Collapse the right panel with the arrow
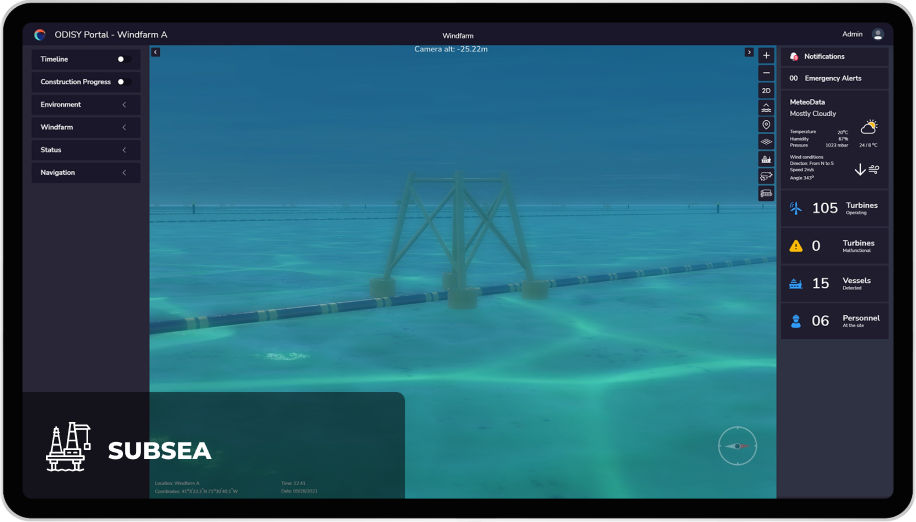 (x=749, y=52)
